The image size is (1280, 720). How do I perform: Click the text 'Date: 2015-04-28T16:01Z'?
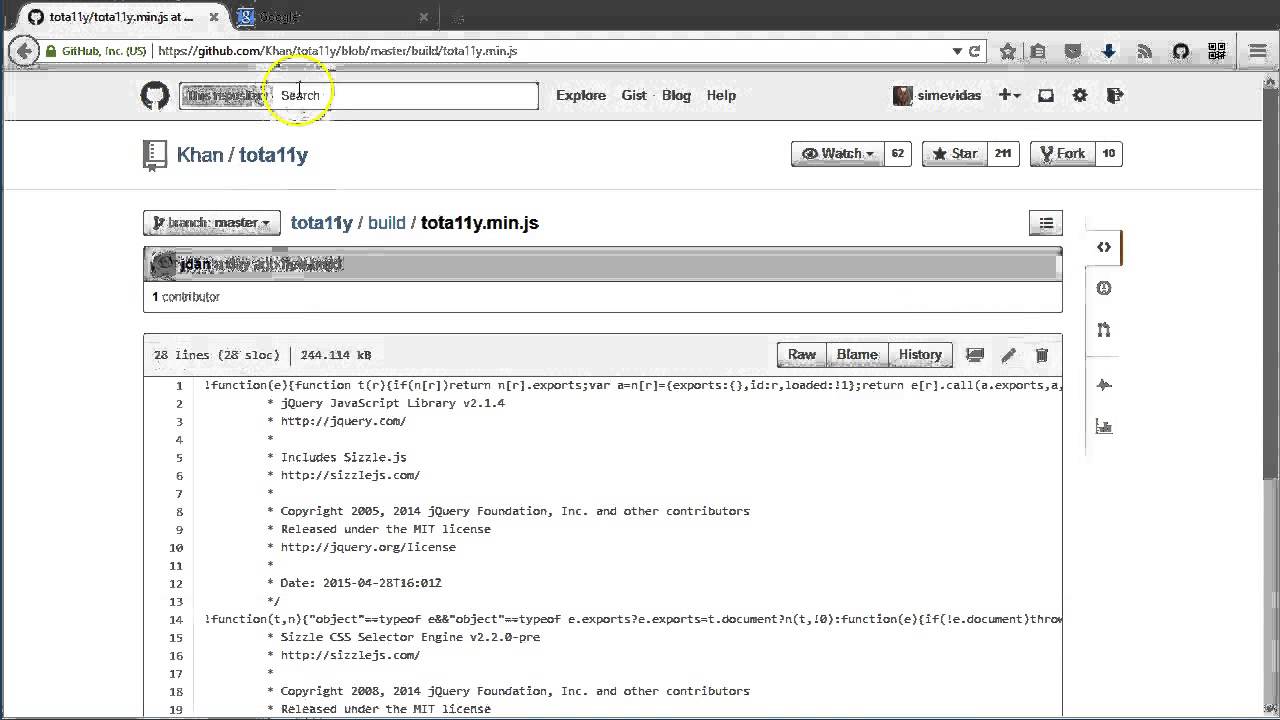pyautogui.click(x=361, y=584)
